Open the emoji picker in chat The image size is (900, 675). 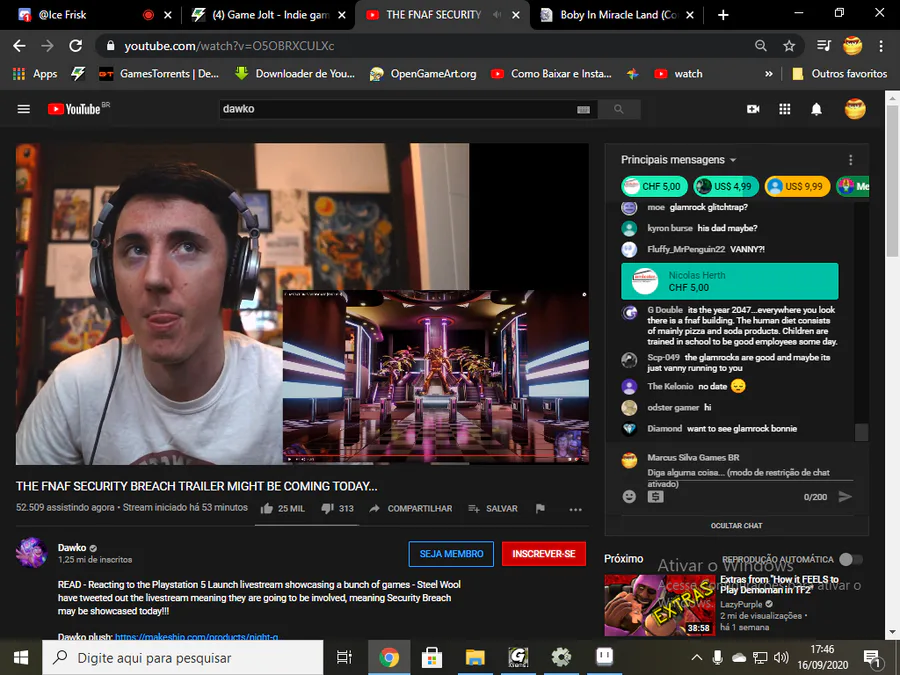click(629, 496)
